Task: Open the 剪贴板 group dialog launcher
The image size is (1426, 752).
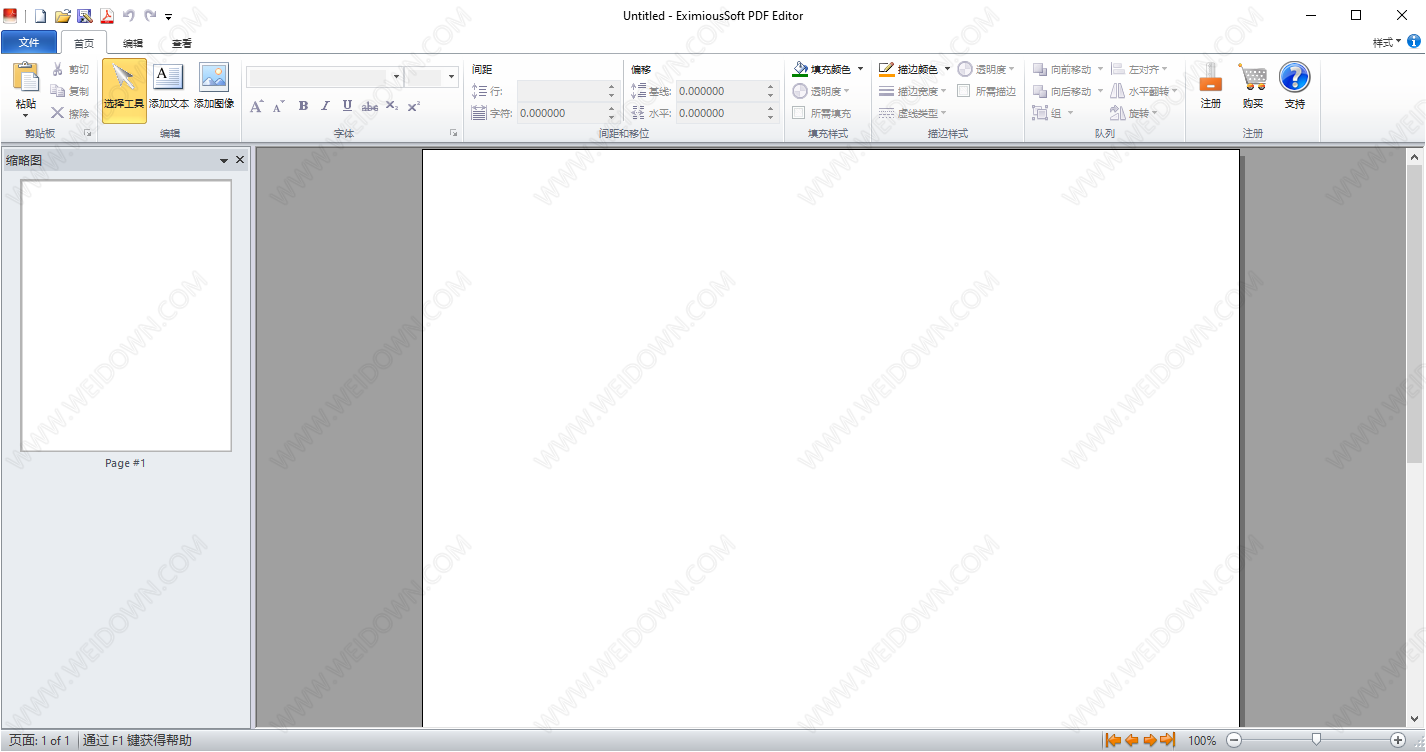Action: [88, 133]
